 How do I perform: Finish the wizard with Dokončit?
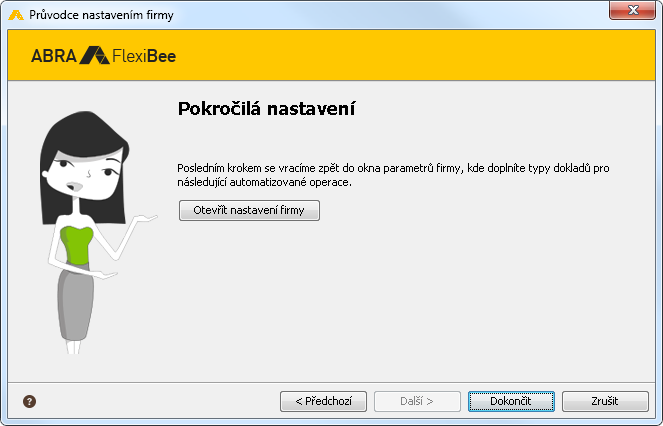click(511, 401)
